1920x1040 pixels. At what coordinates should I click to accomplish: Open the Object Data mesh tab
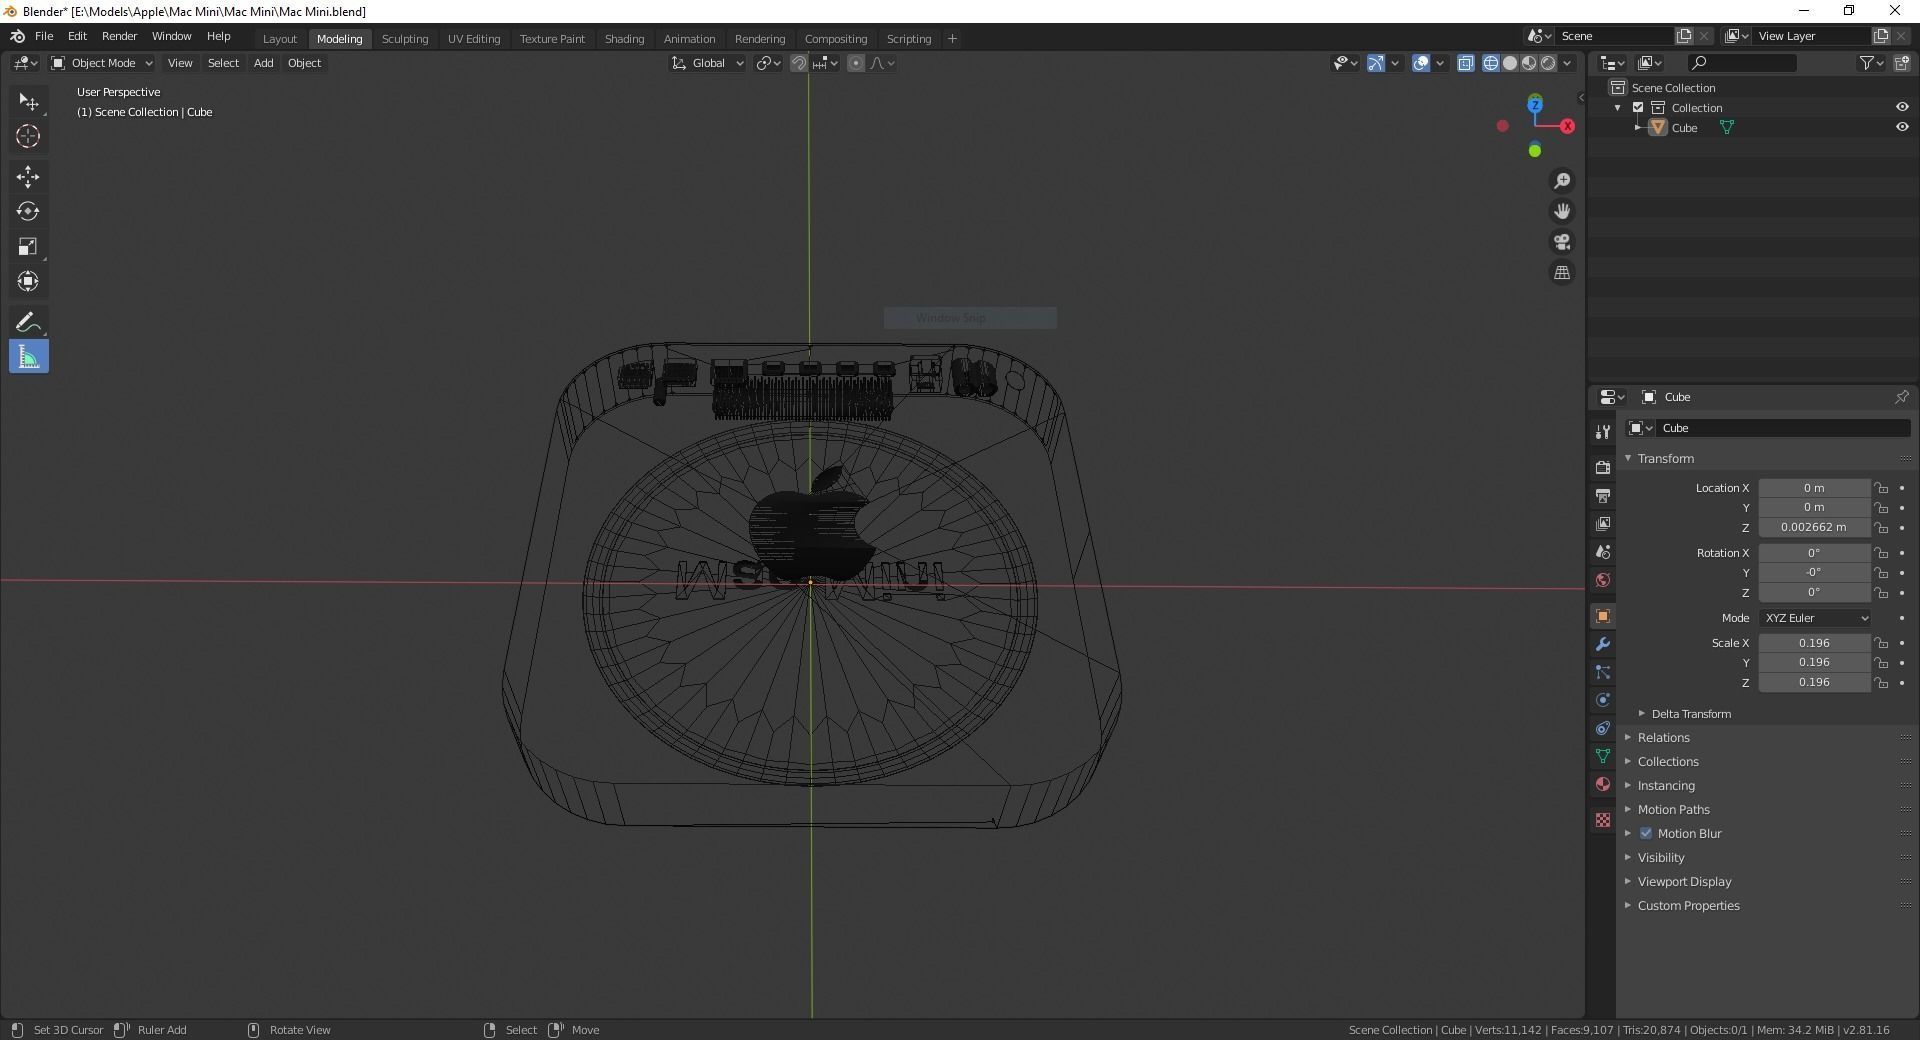coord(1603,756)
